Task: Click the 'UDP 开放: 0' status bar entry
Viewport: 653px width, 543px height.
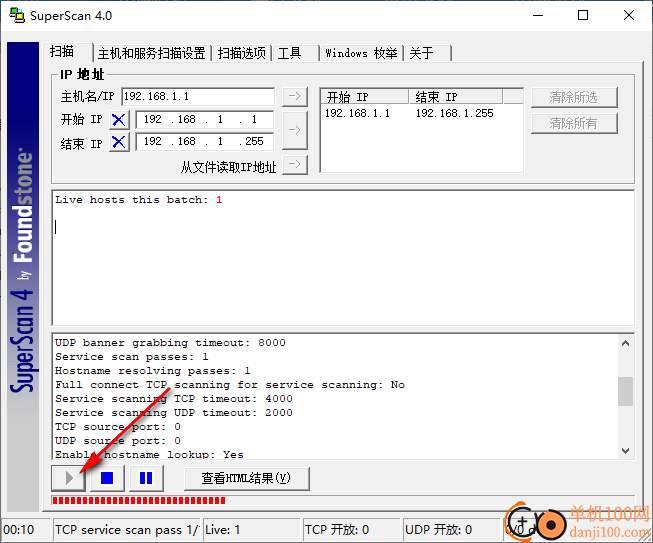Action: (x=451, y=530)
